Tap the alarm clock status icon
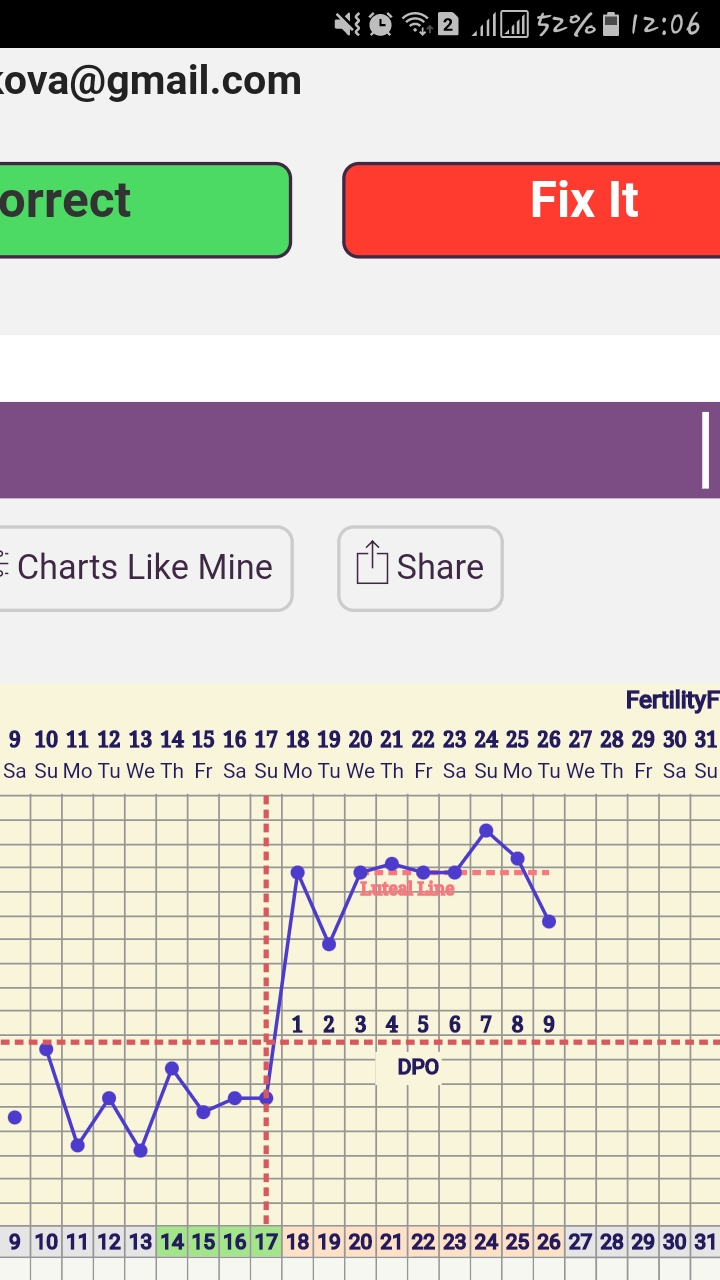Viewport: 720px width, 1280px height. point(380,23)
